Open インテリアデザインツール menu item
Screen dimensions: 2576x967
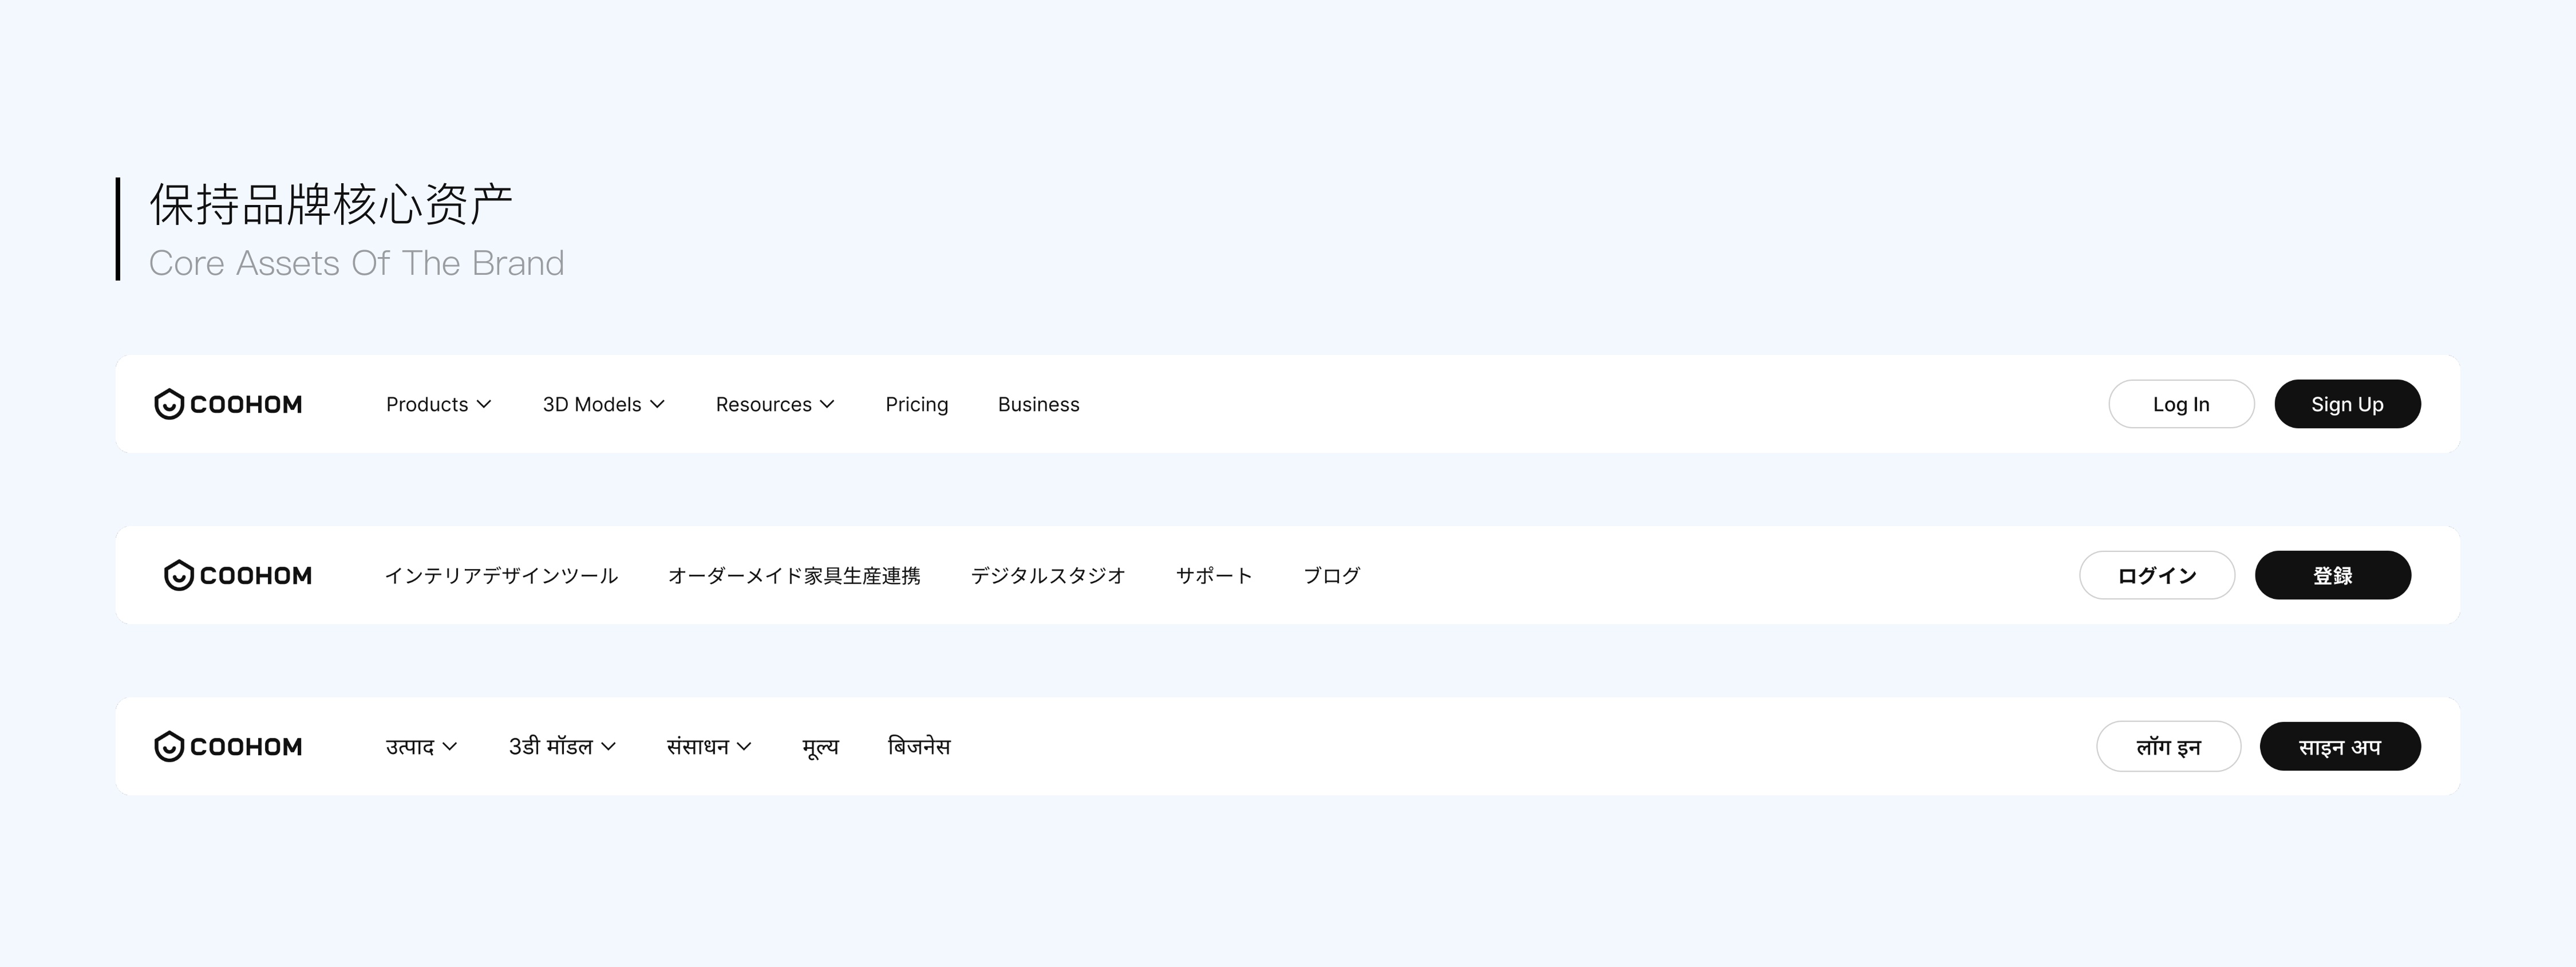pyautogui.click(x=501, y=575)
